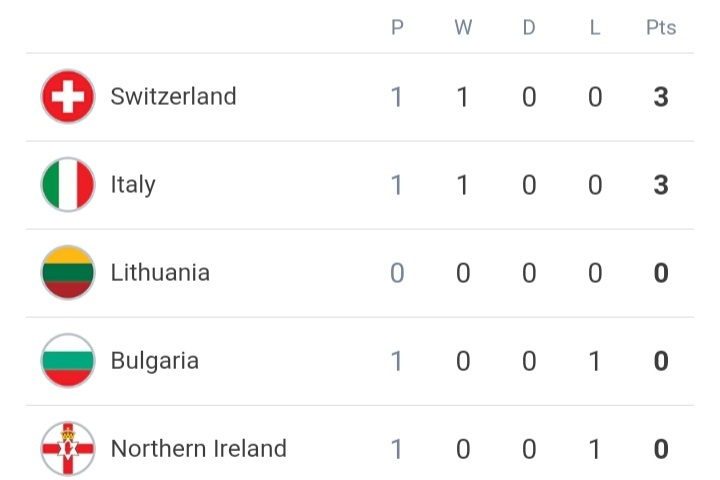Screen dimensions: 720x480
Task: Click the Northern Ireland flag icon
Action: coord(68,449)
